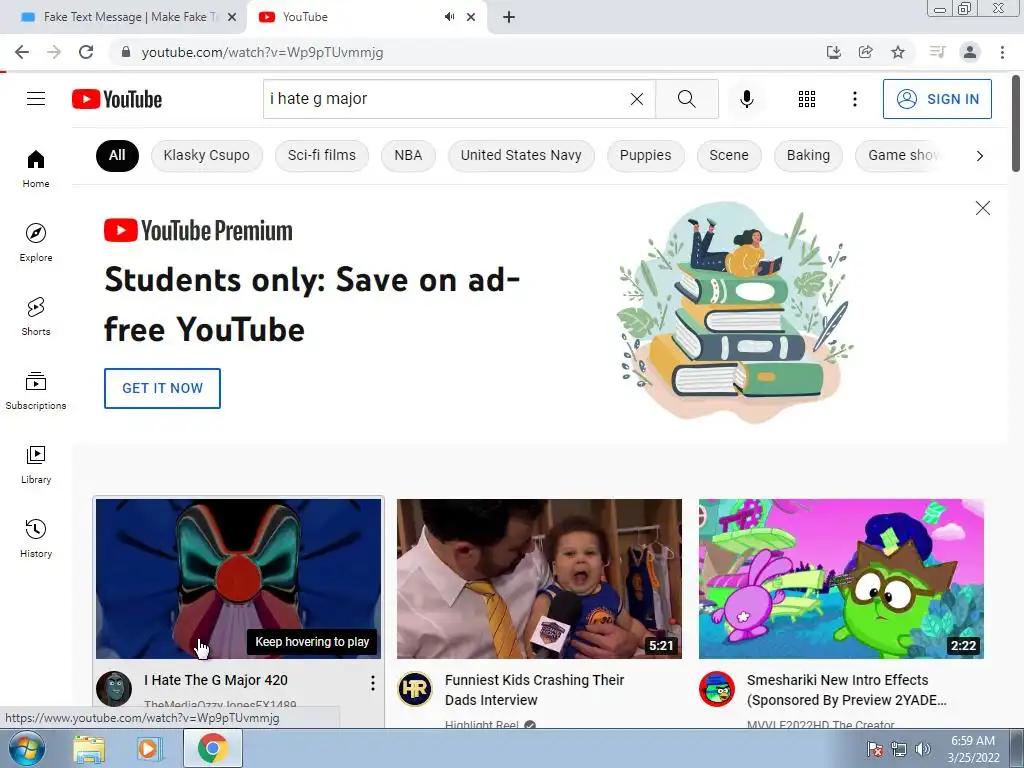The image size is (1024, 768).
Task: Open I Hate The G Major thumbnail
Action: [x=238, y=579]
